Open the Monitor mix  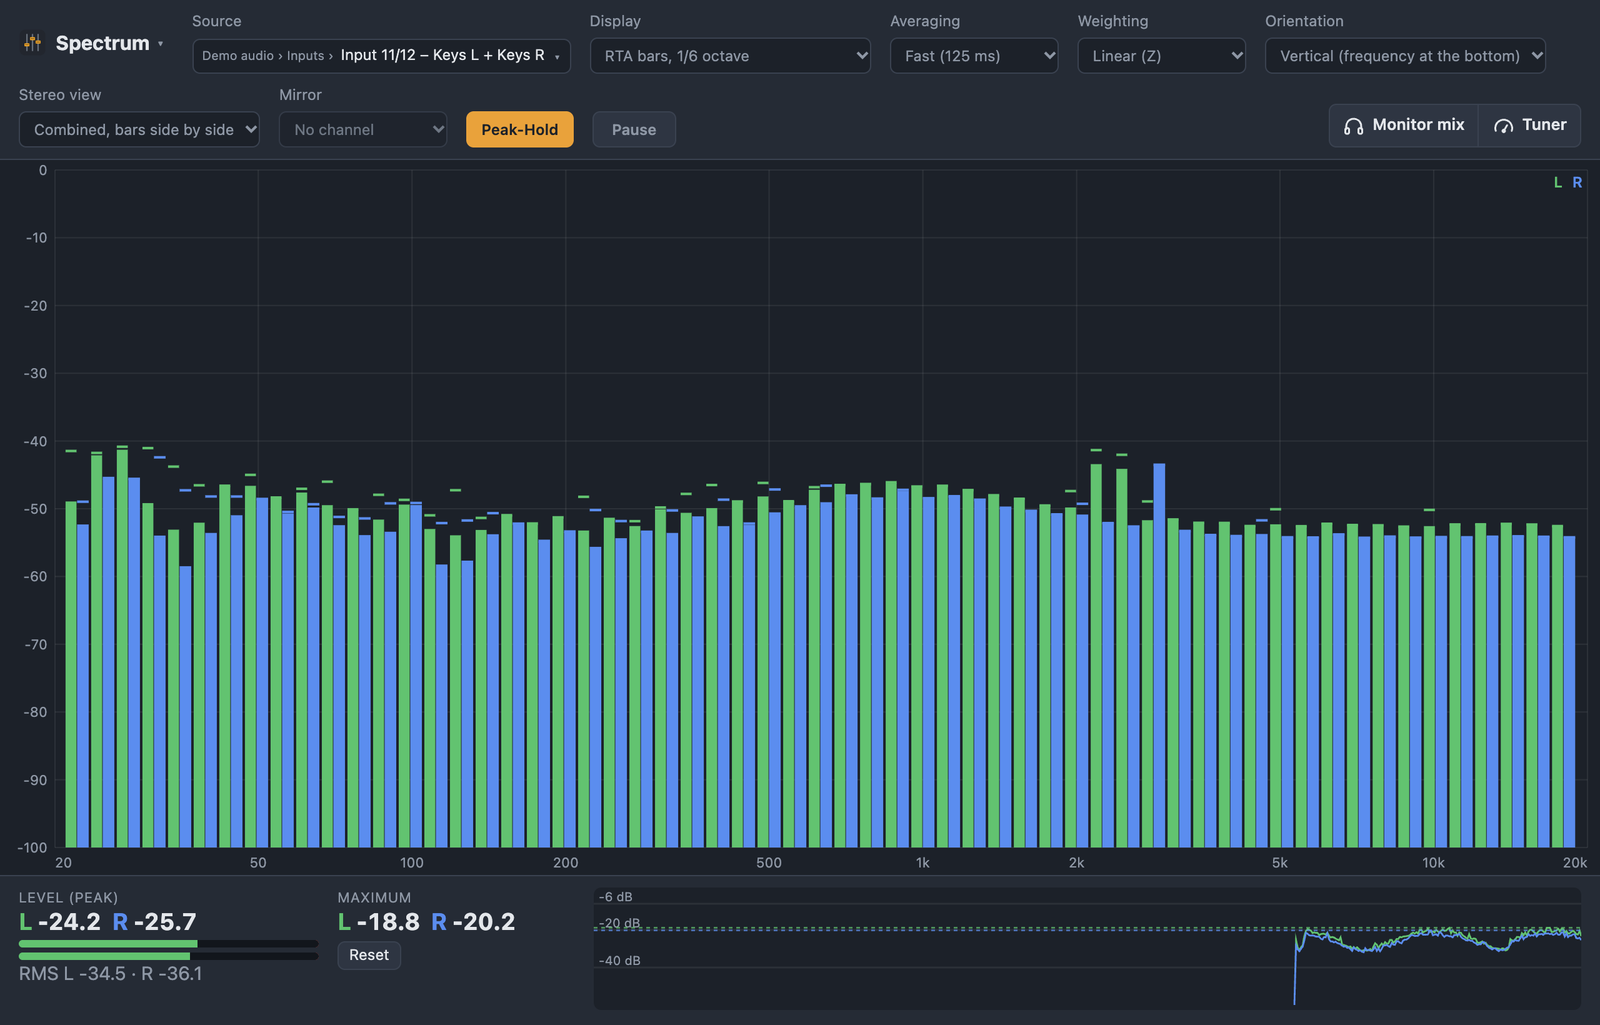point(1404,125)
